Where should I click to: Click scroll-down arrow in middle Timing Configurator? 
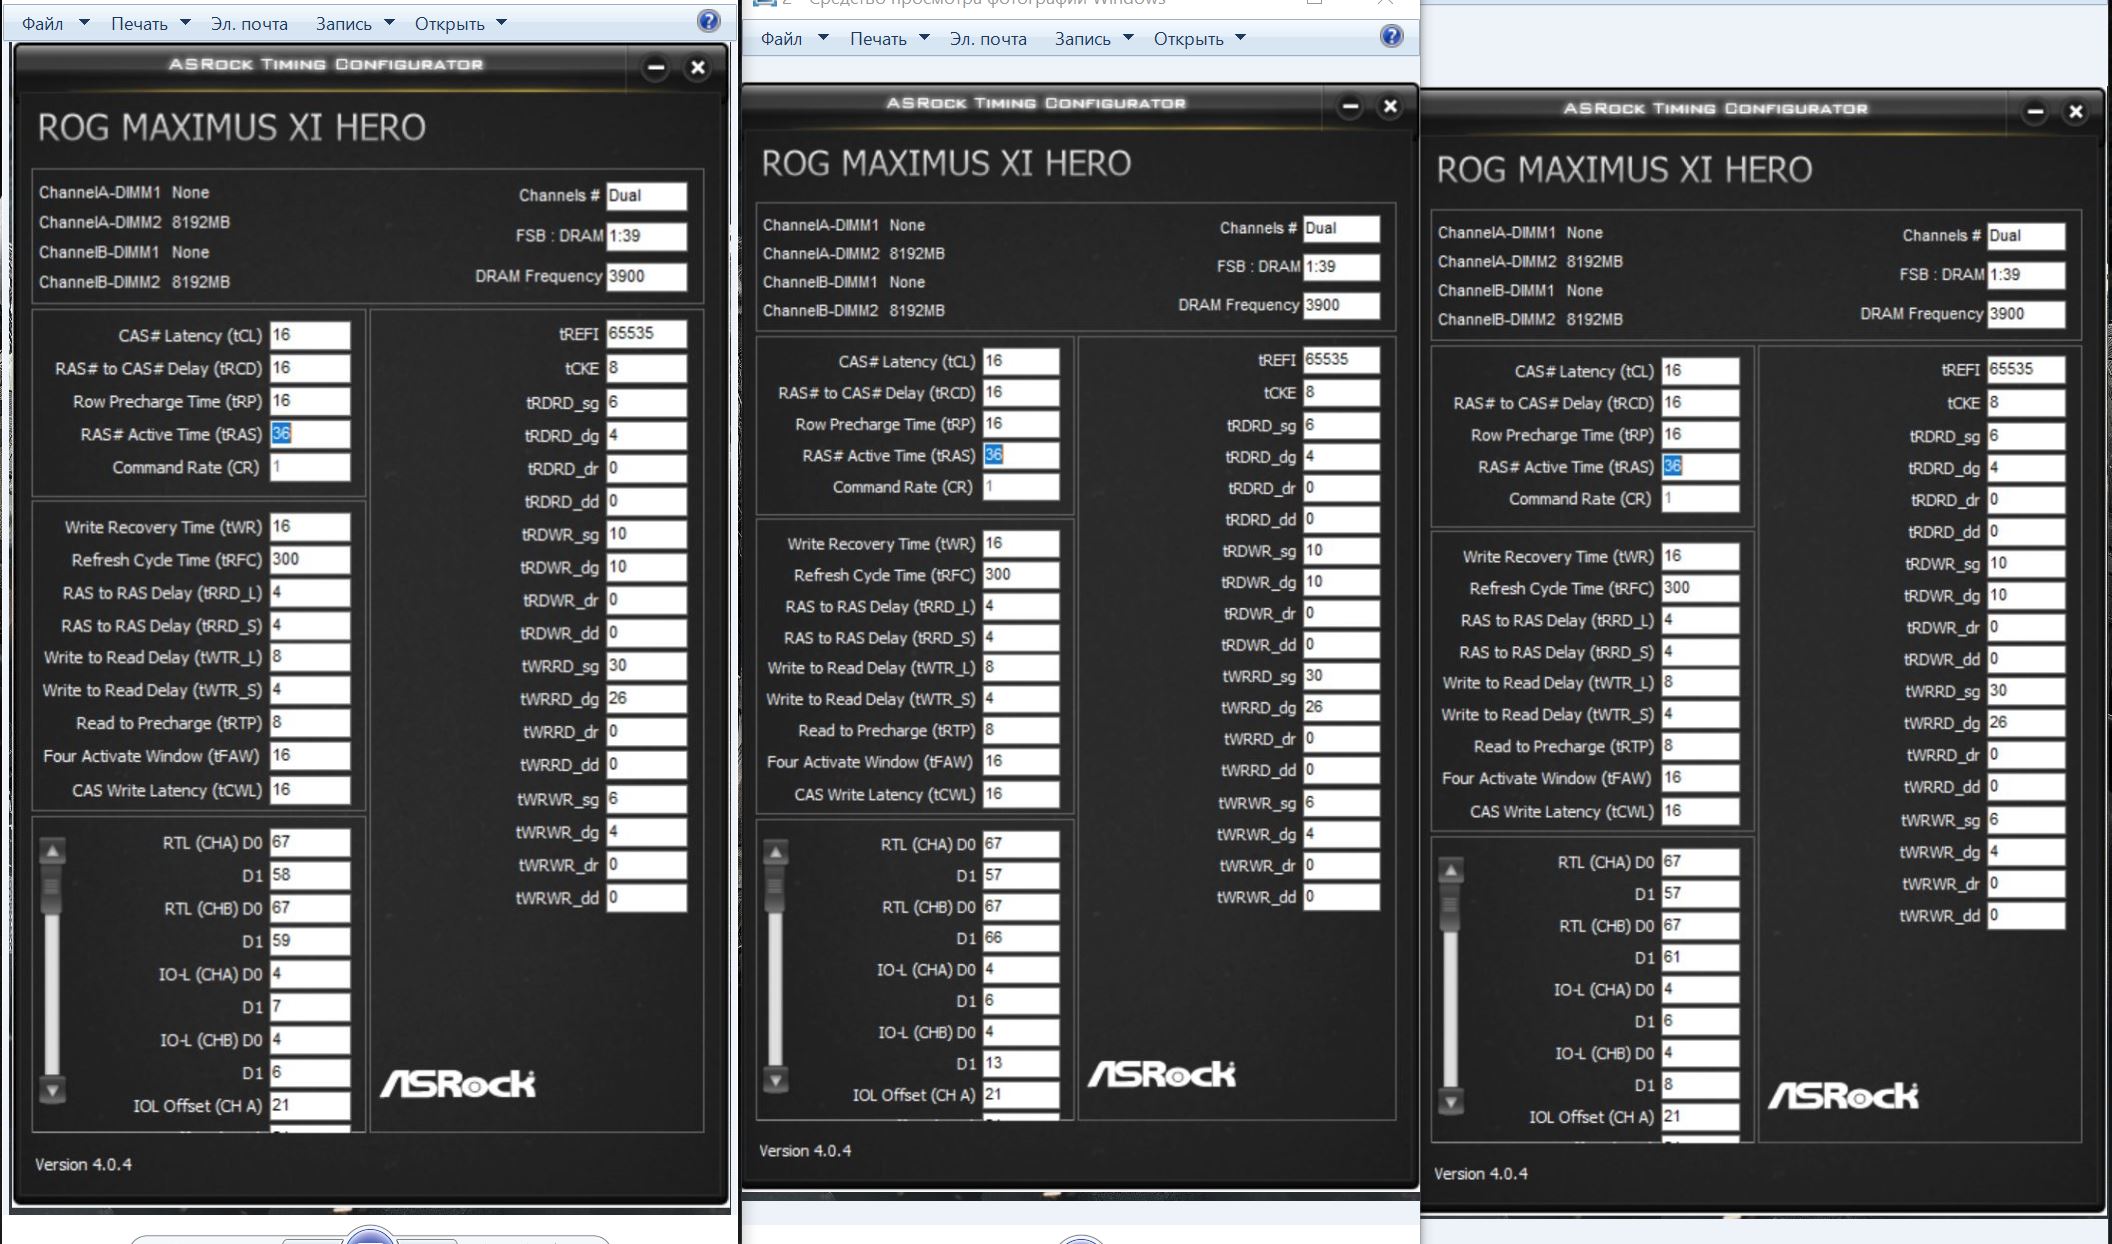[x=775, y=1079]
